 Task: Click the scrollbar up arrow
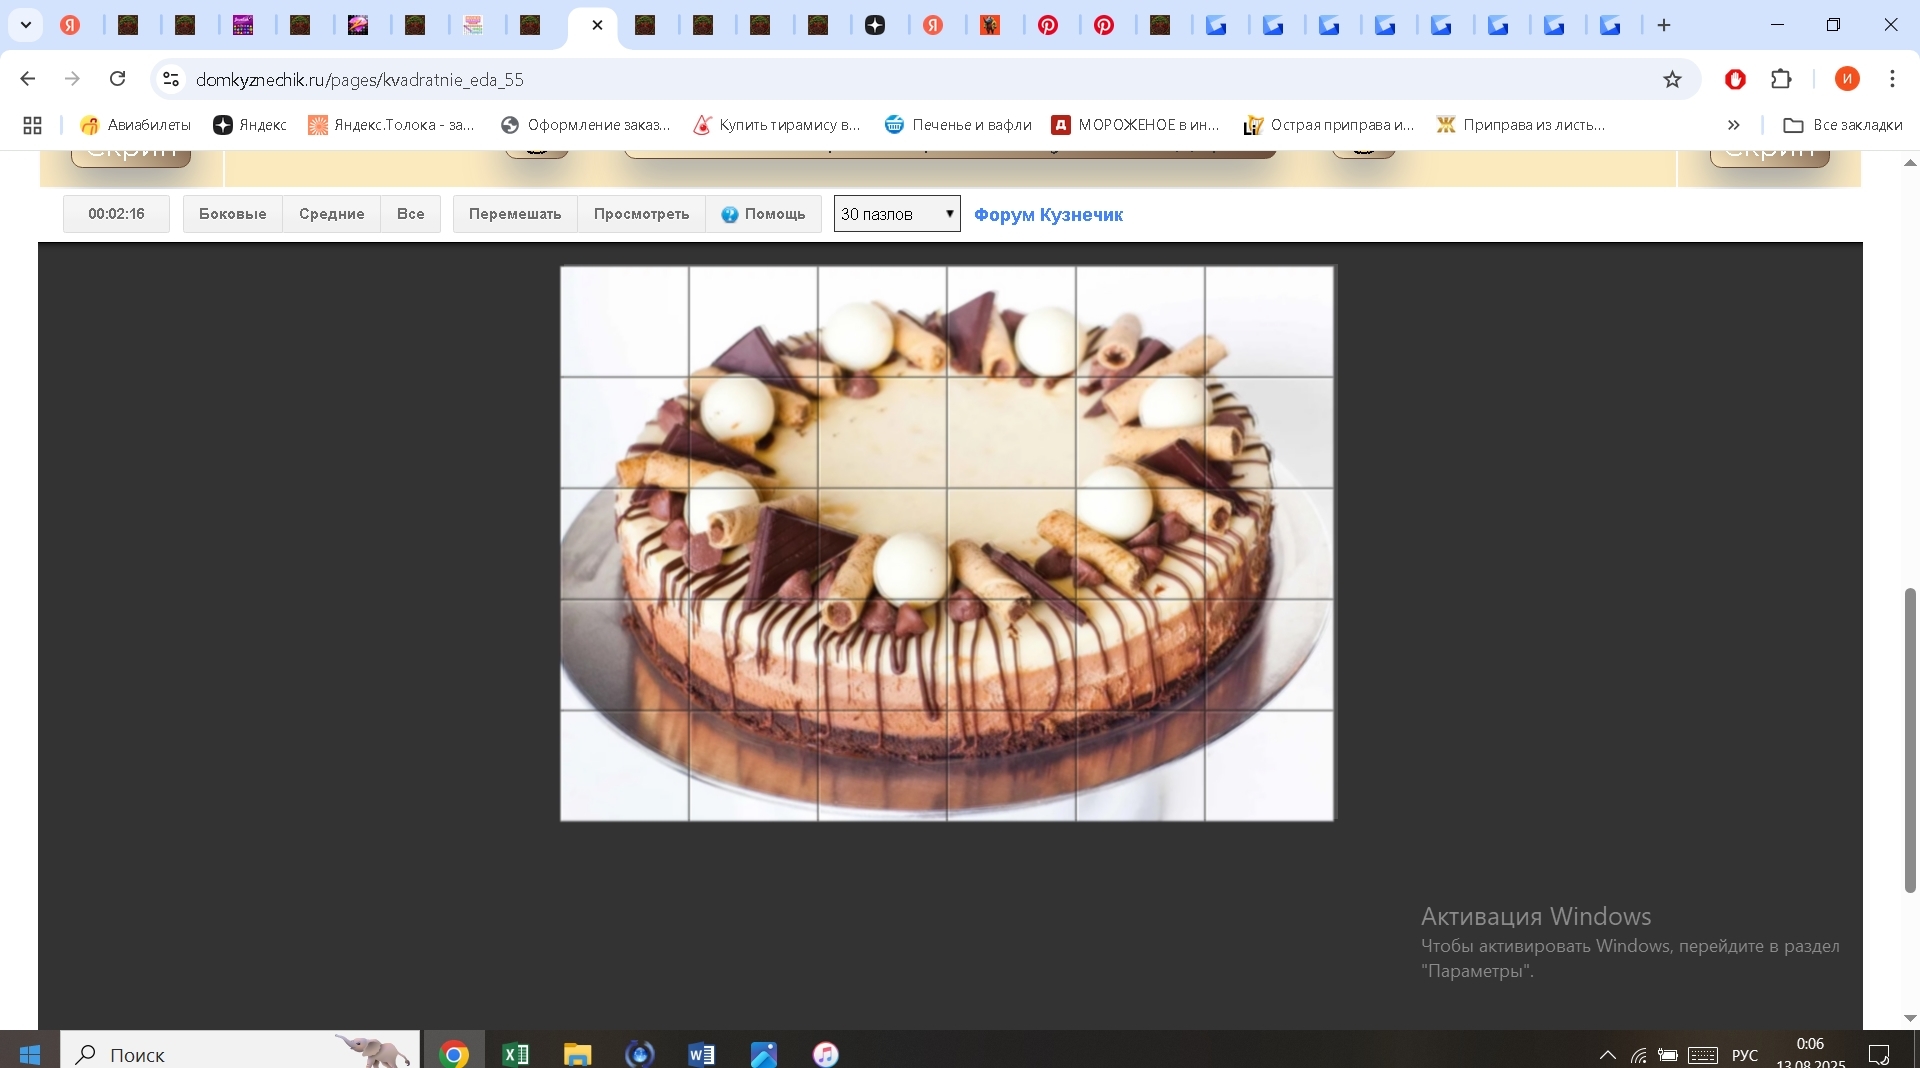1910,162
